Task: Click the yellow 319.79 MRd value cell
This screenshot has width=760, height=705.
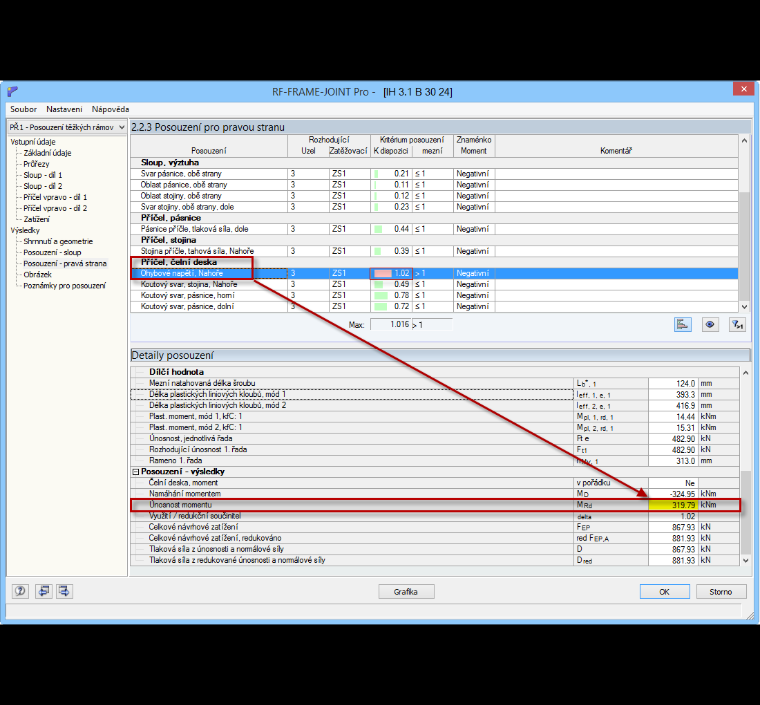Action: 673,505
